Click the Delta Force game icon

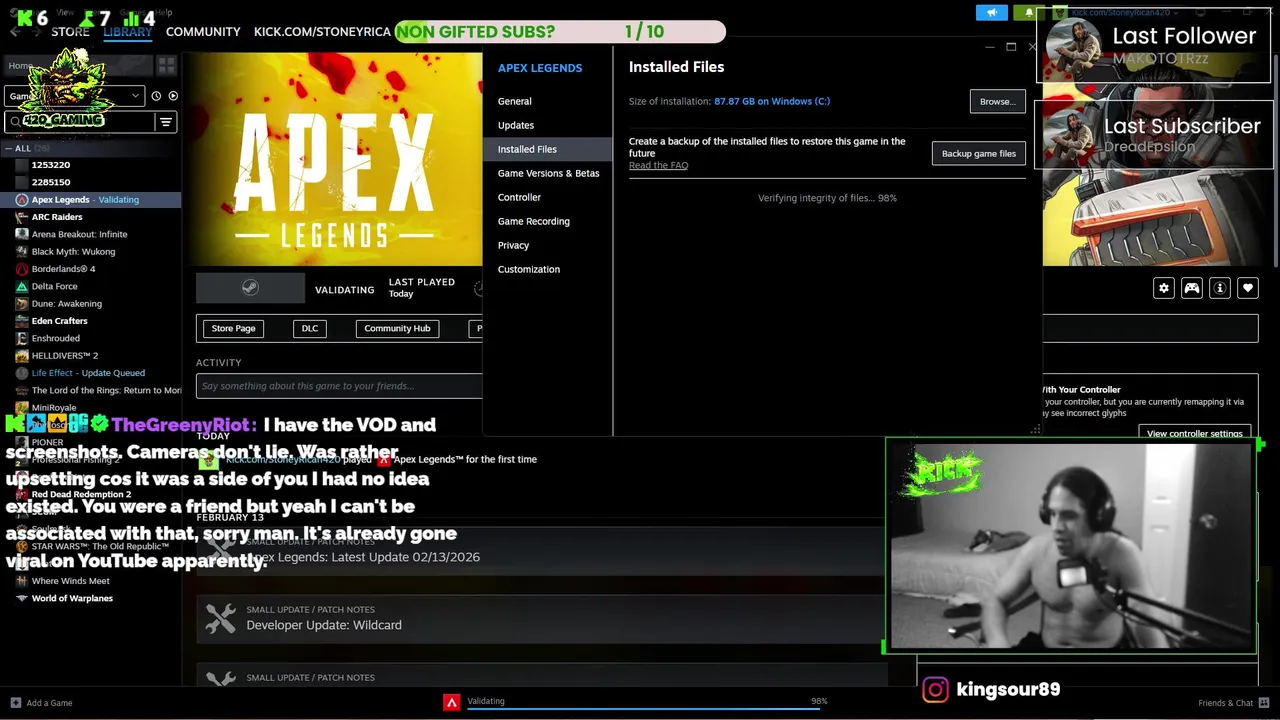[22, 286]
